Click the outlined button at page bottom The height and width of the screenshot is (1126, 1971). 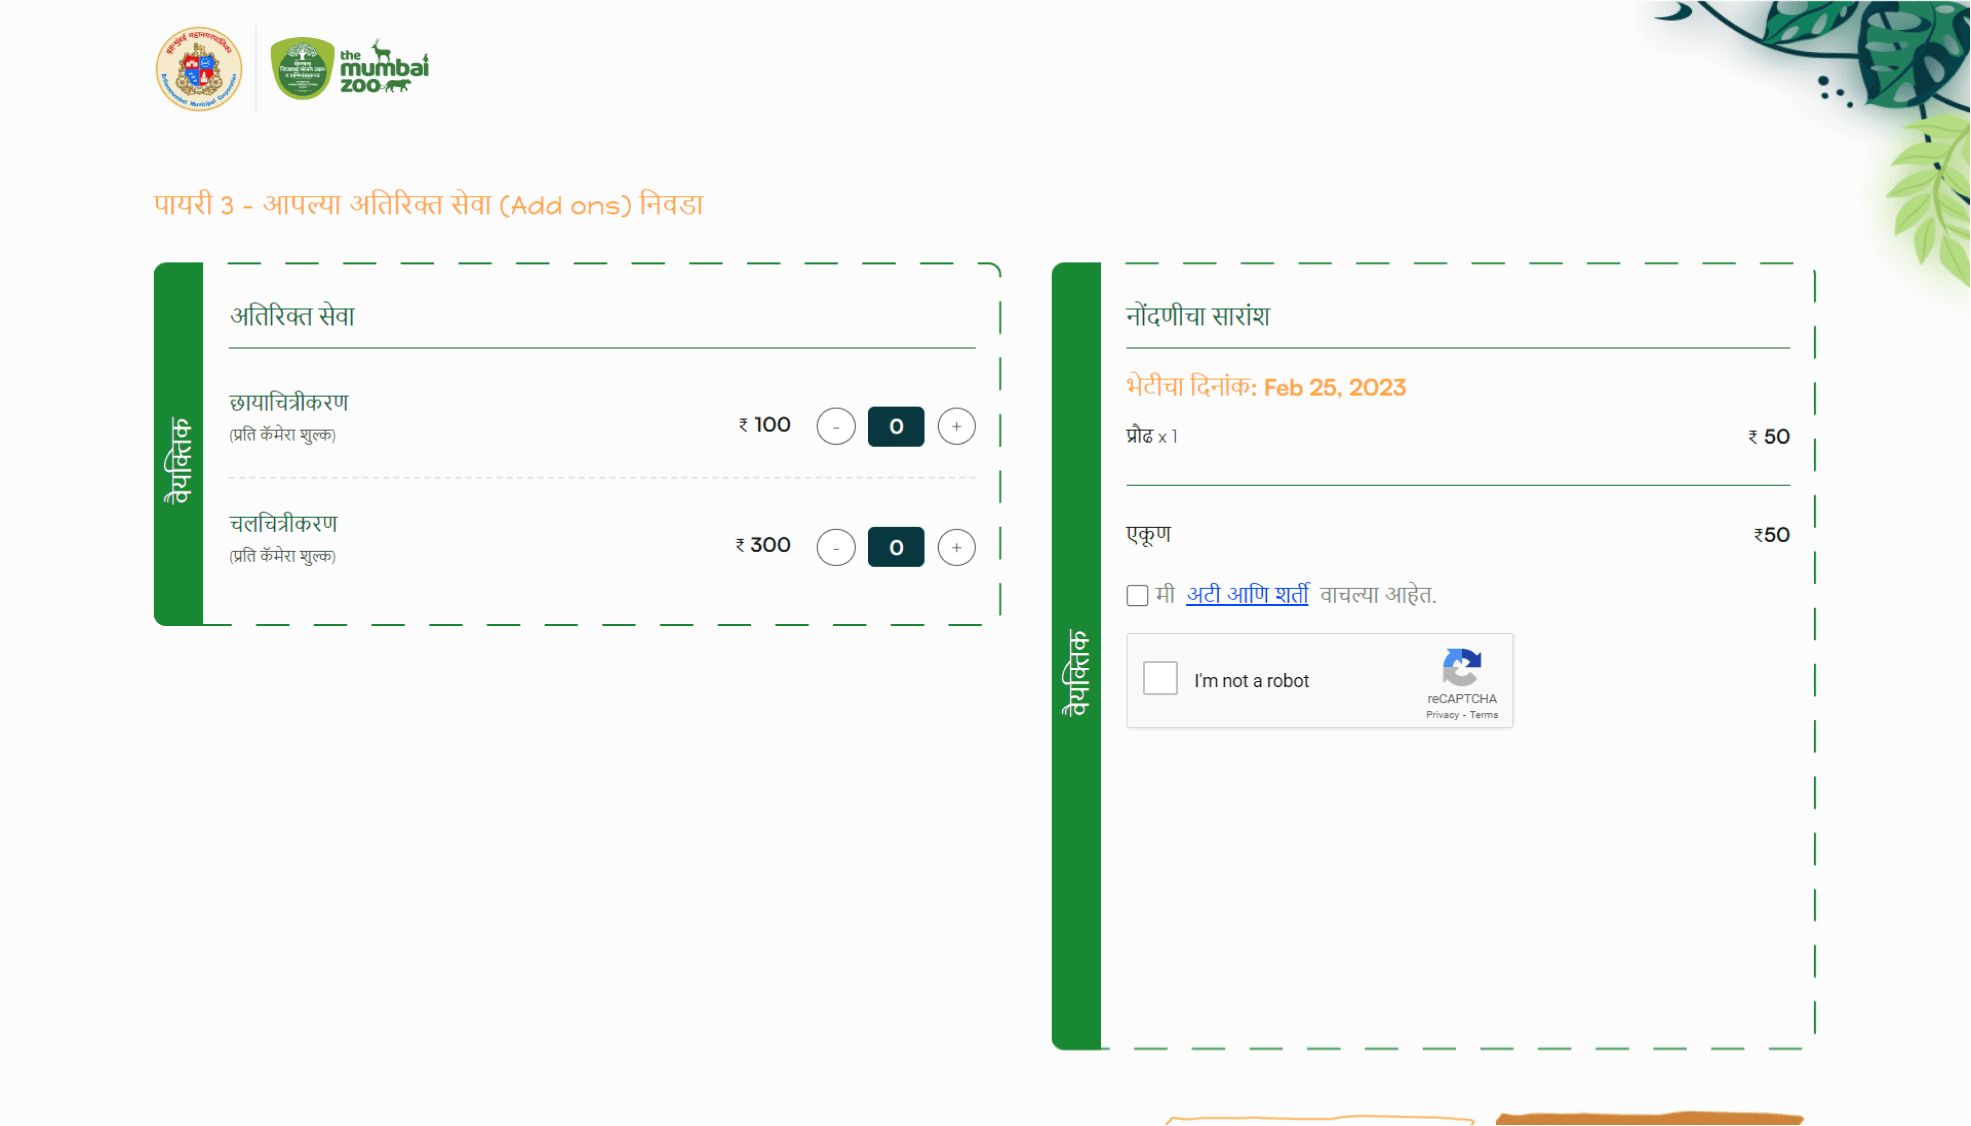pyautogui.click(x=1320, y=1119)
